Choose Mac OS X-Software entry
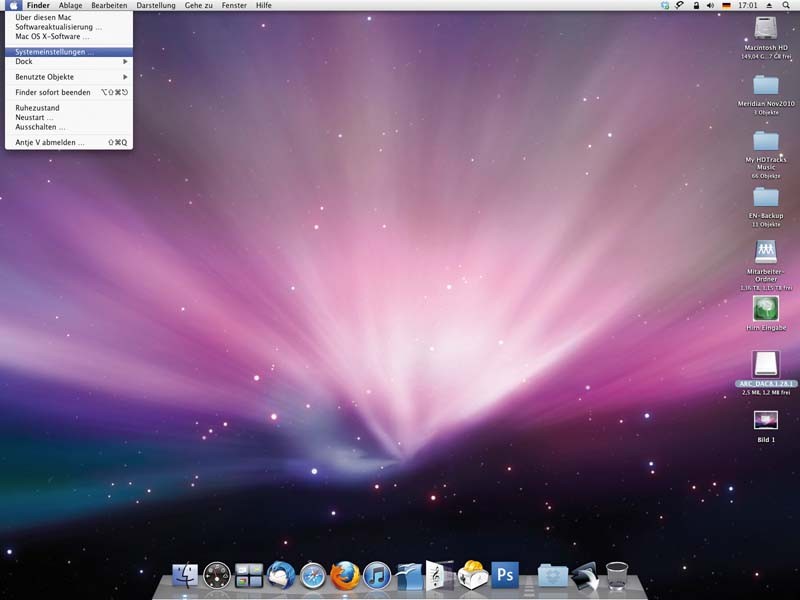Viewport: 800px width, 600px height. [x=69, y=37]
